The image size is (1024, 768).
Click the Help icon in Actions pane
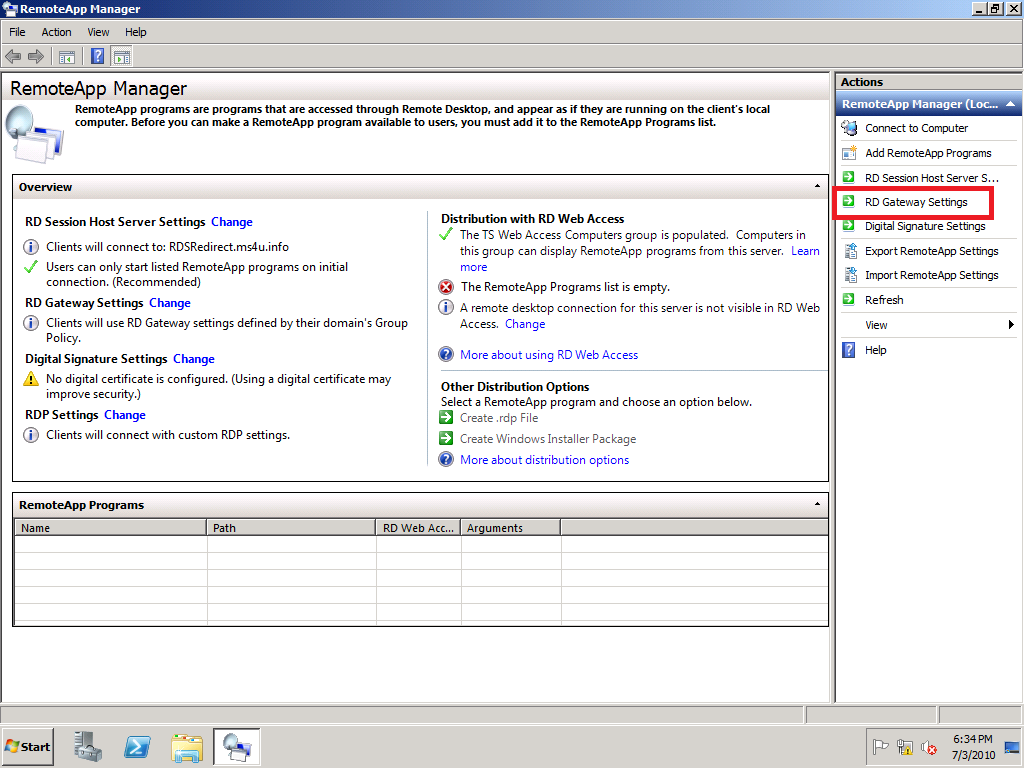[x=848, y=350]
